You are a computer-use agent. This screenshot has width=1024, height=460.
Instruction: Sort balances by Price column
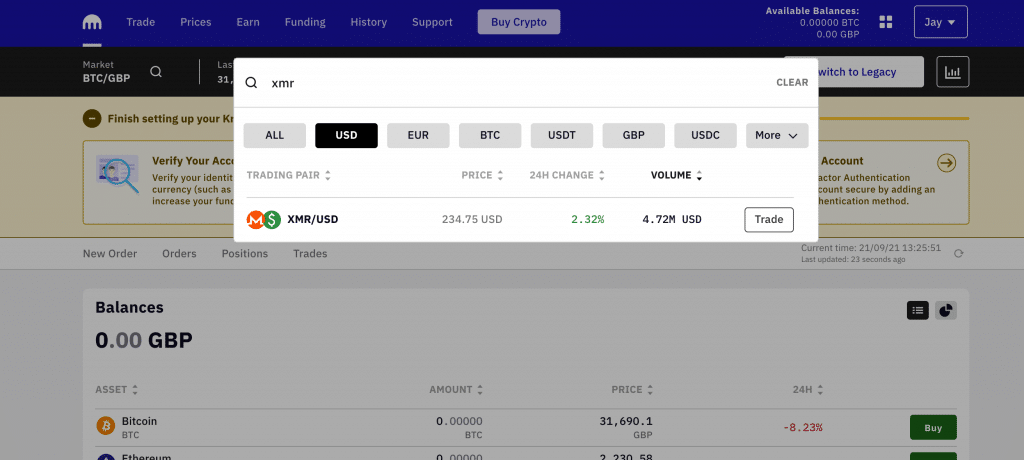click(633, 389)
